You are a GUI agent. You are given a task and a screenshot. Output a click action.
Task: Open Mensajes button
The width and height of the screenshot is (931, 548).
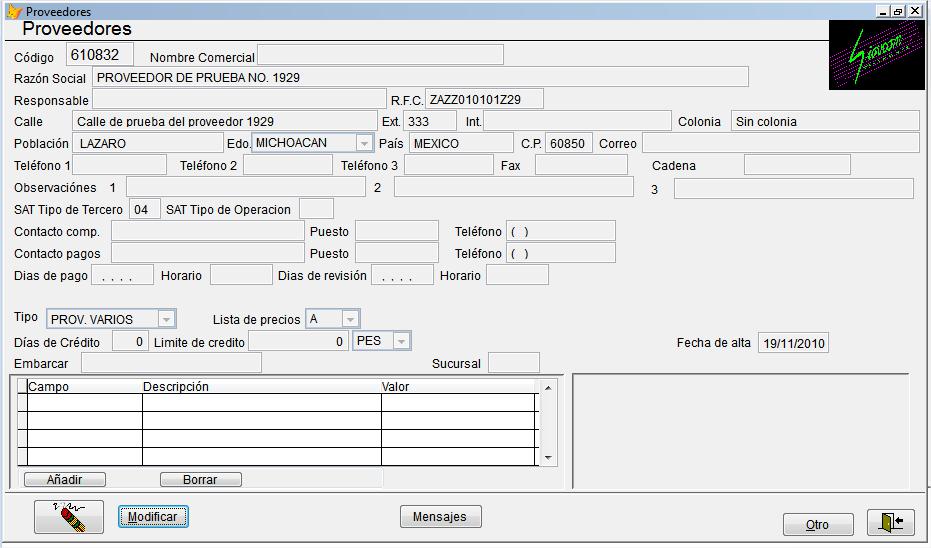point(441,517)
